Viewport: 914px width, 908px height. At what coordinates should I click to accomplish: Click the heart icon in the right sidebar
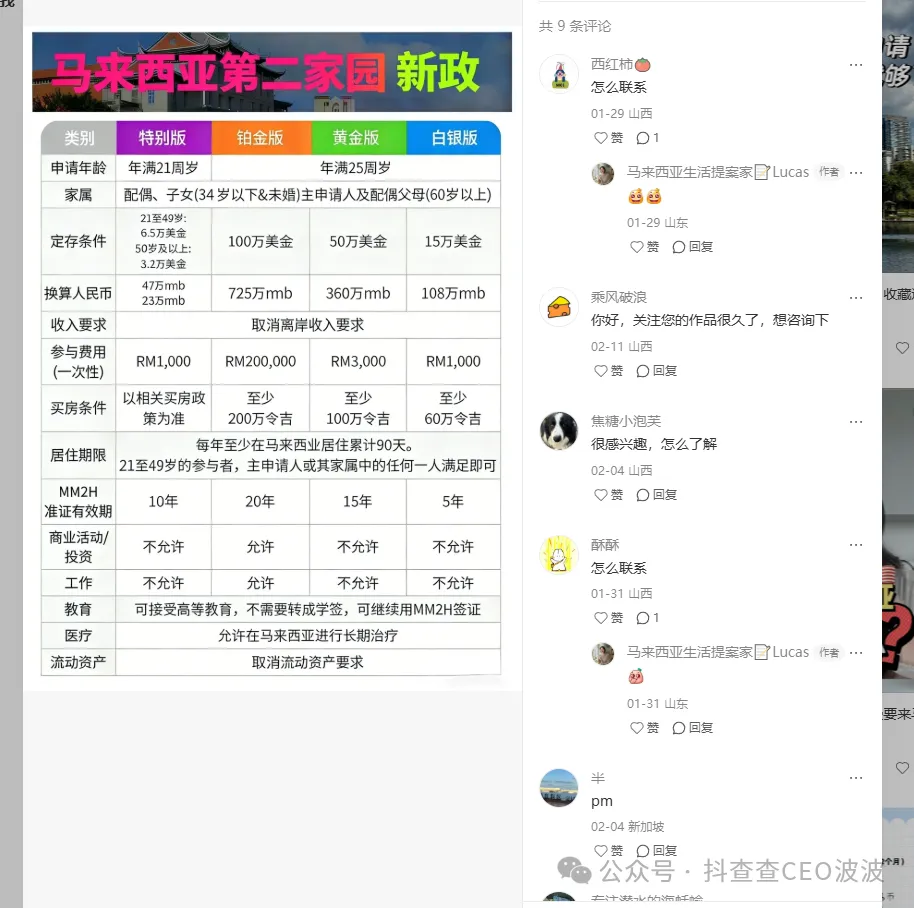click(902, 348)
